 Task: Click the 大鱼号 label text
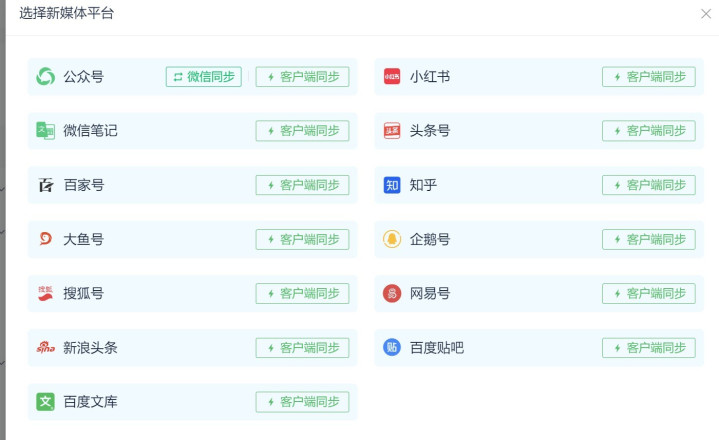point(83,239)
